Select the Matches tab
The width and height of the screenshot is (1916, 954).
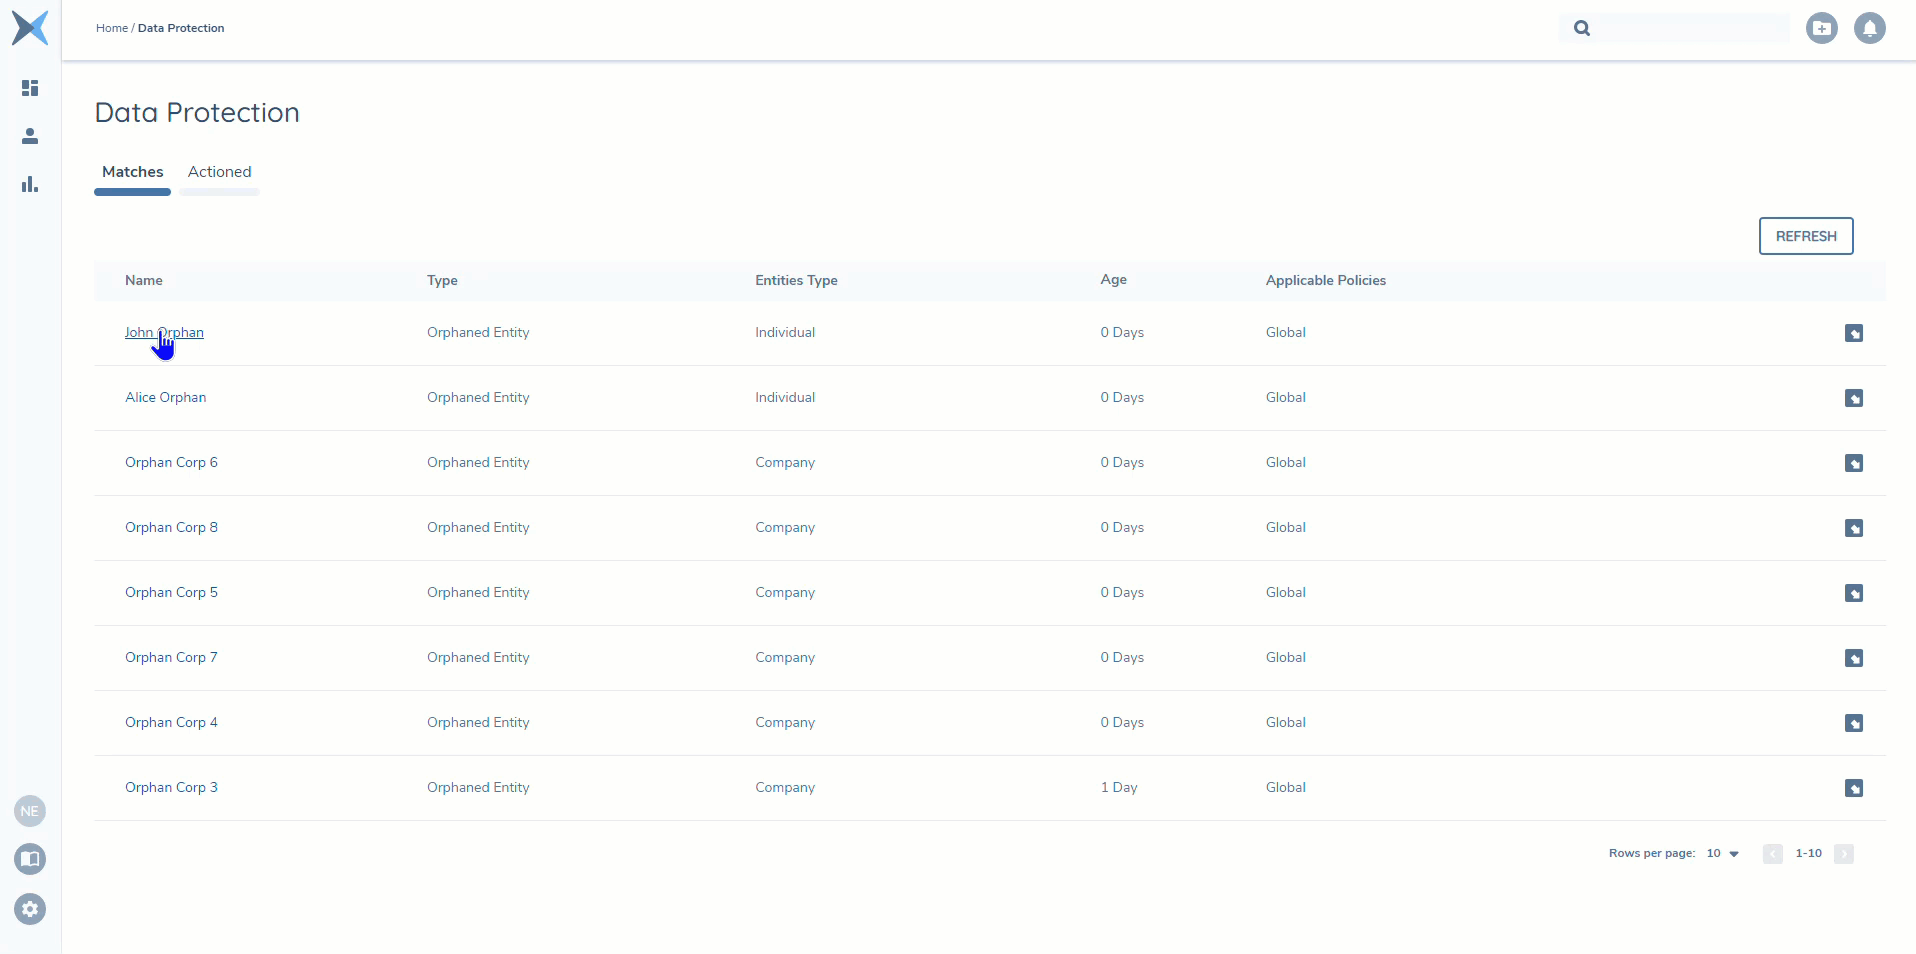click(x=132, y=171)
